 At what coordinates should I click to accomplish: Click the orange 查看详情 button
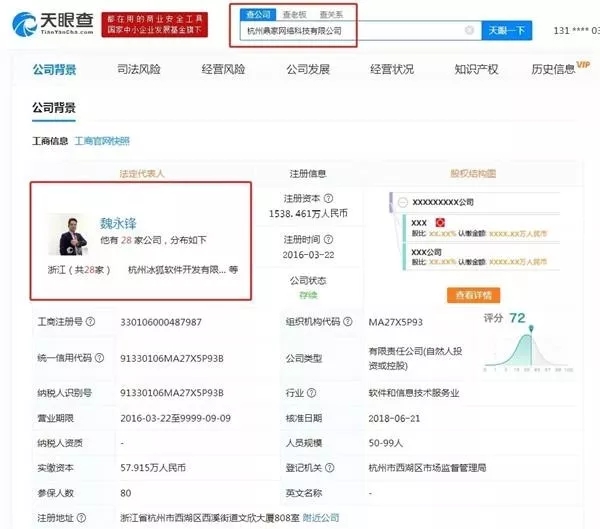pyautogui.click(x=473, y=295)
